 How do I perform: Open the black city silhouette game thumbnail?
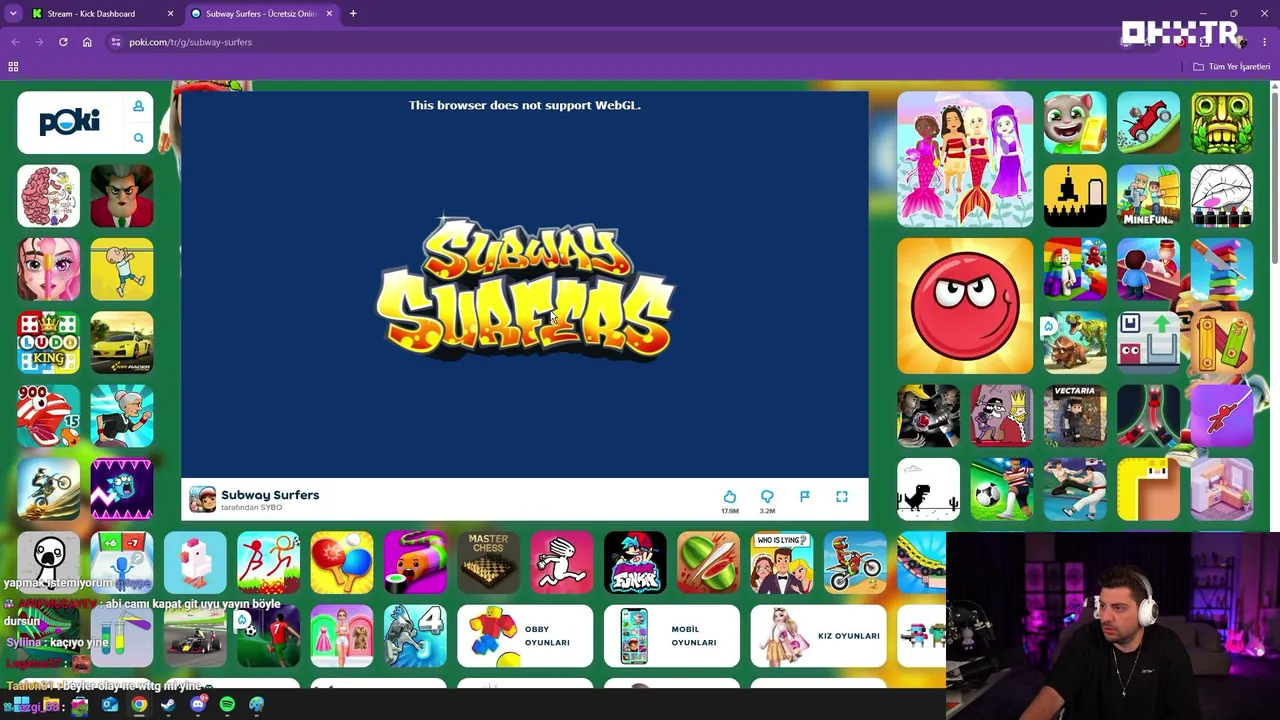point(1075,196)
